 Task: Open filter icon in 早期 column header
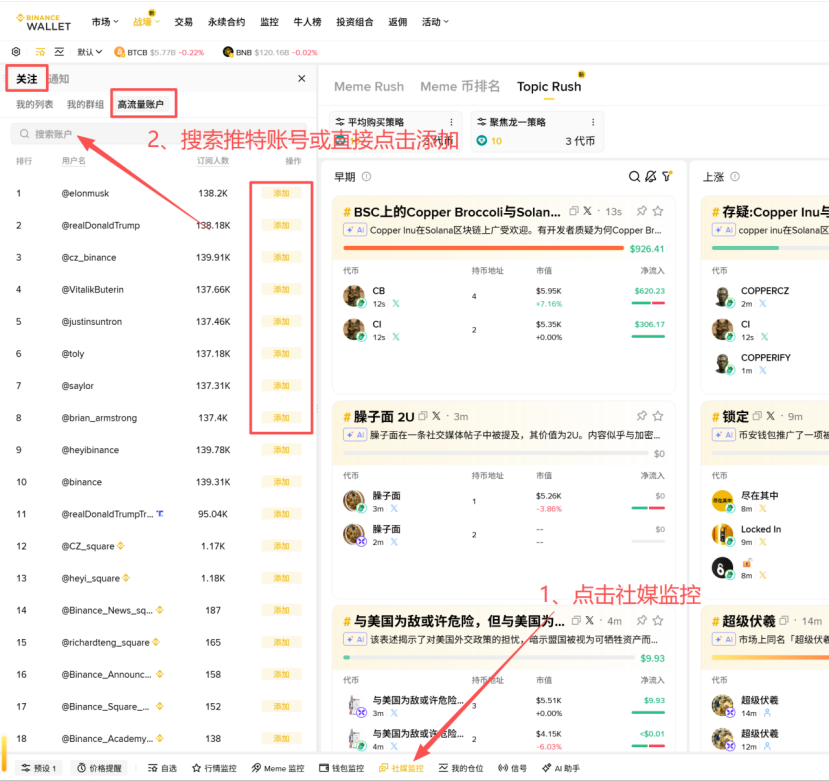pos(667,176)
